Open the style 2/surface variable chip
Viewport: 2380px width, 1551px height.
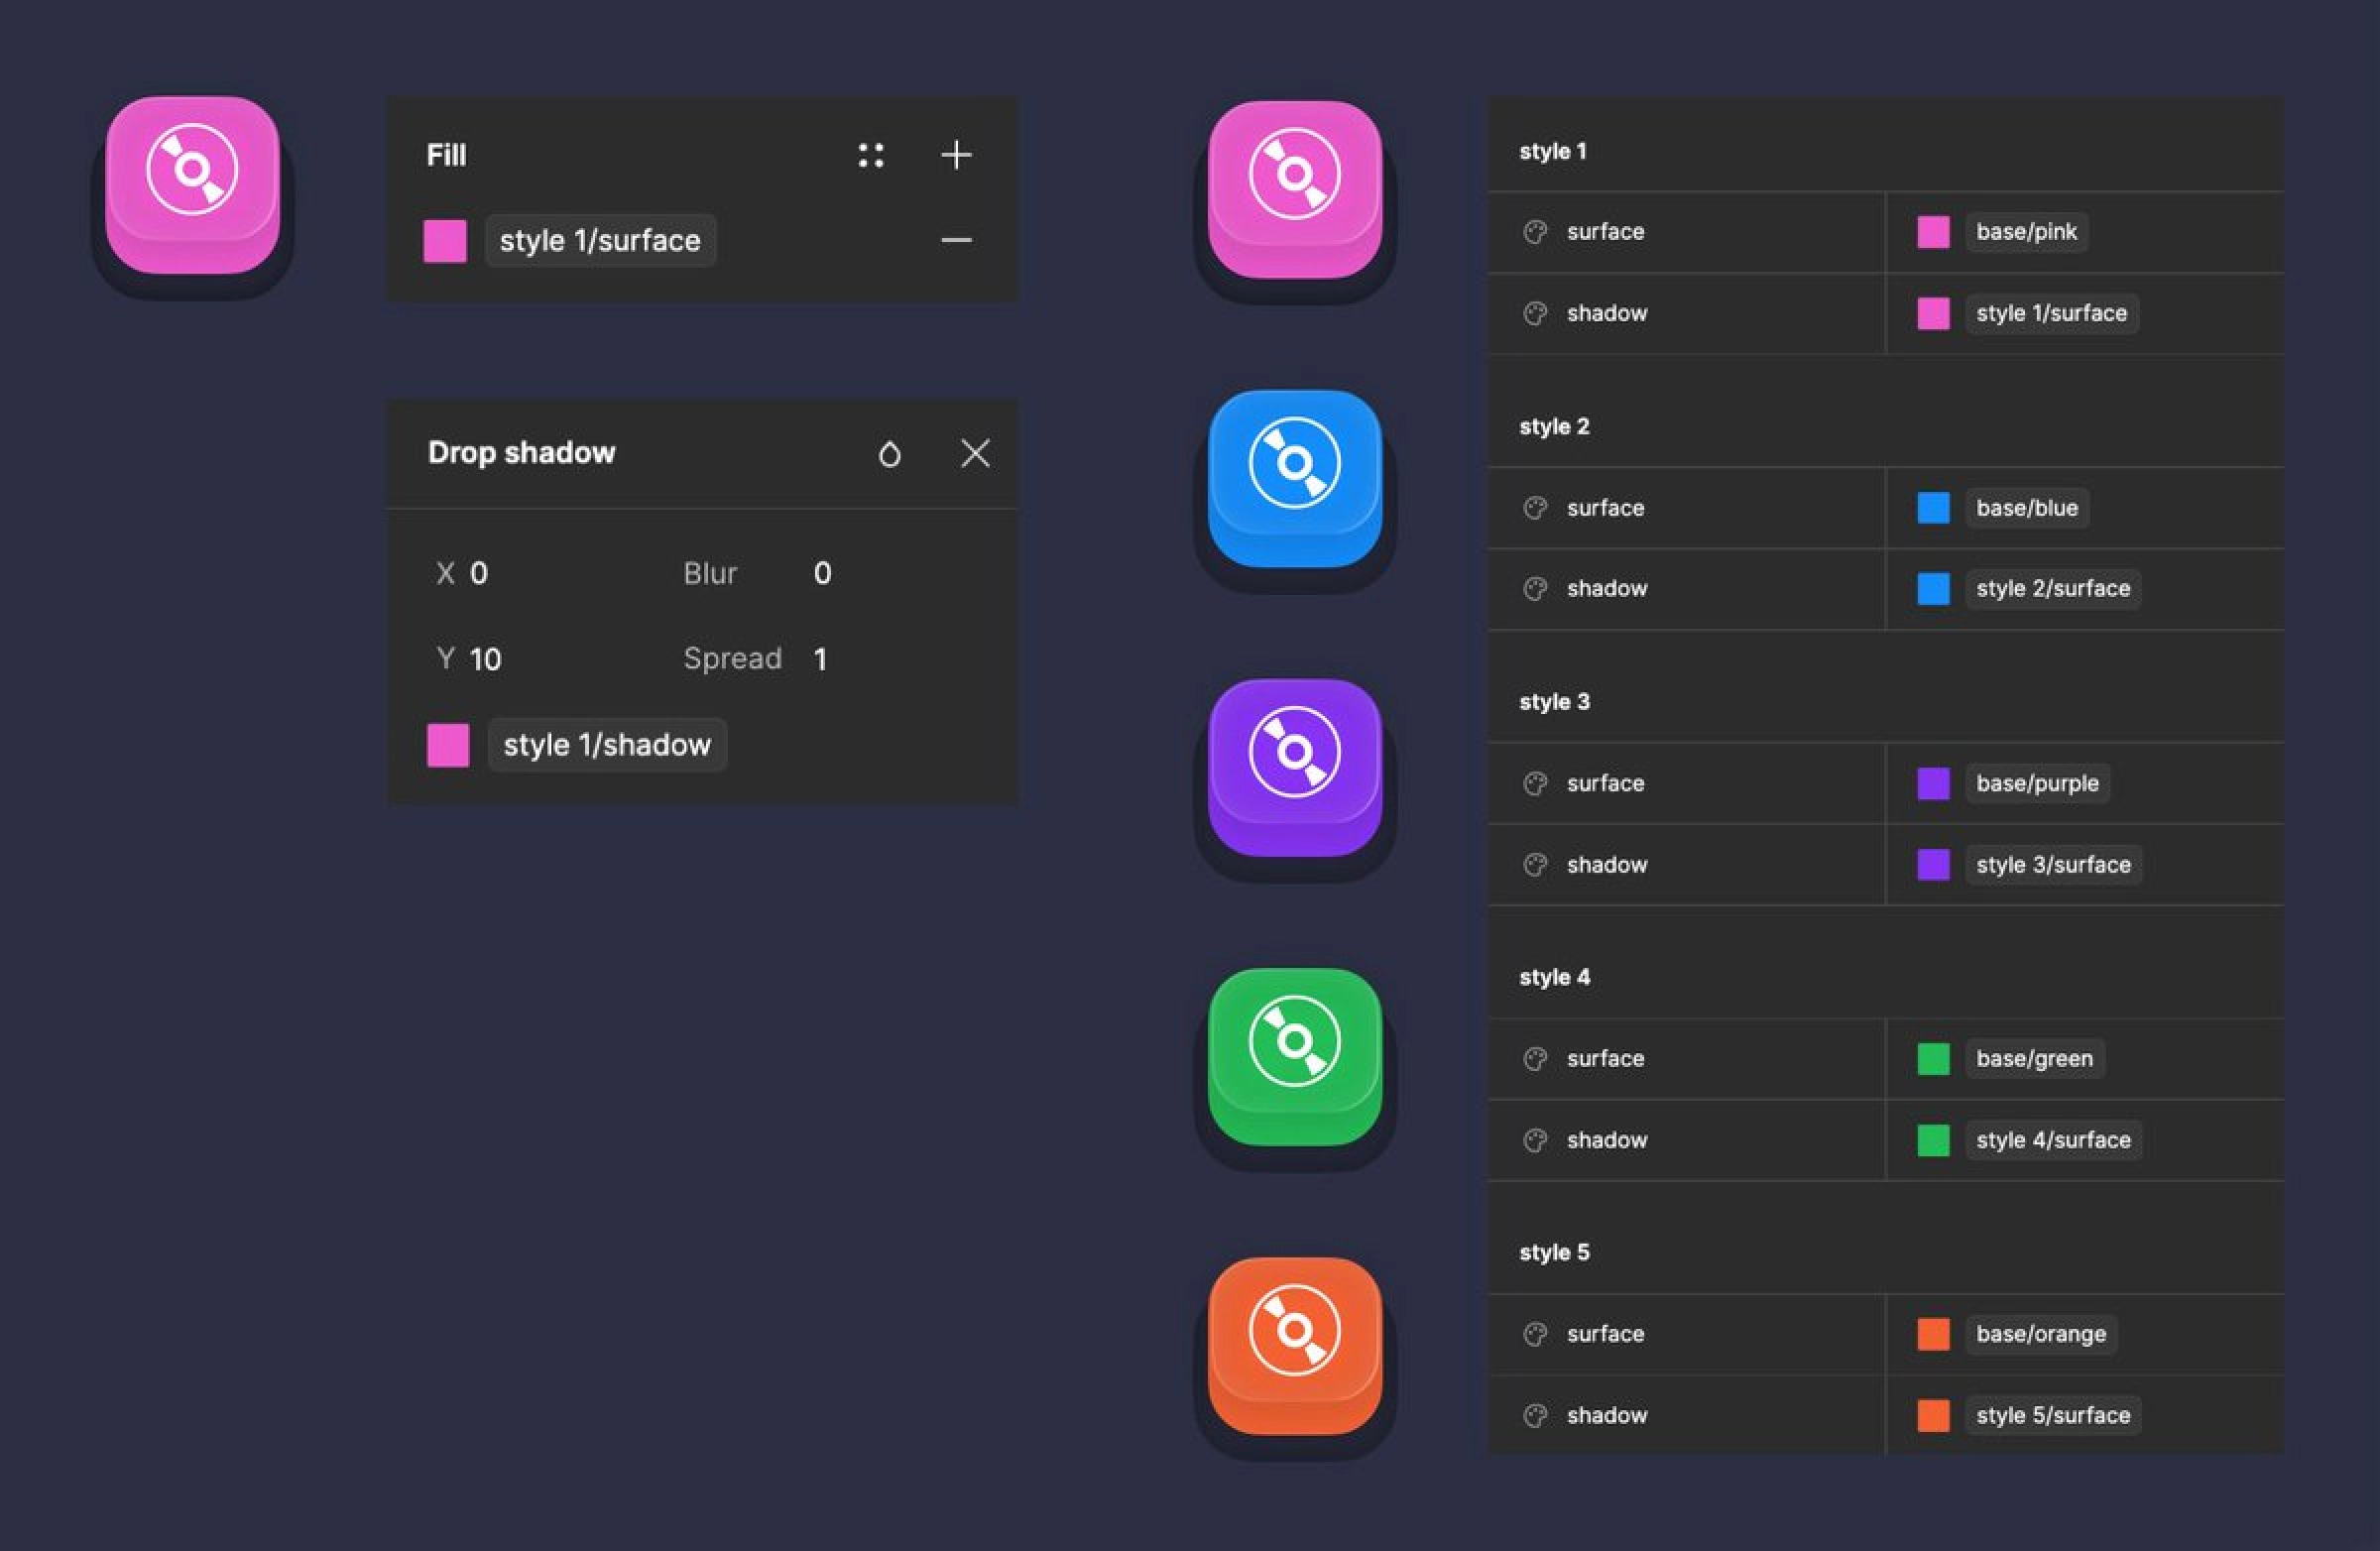(2053, 589)
